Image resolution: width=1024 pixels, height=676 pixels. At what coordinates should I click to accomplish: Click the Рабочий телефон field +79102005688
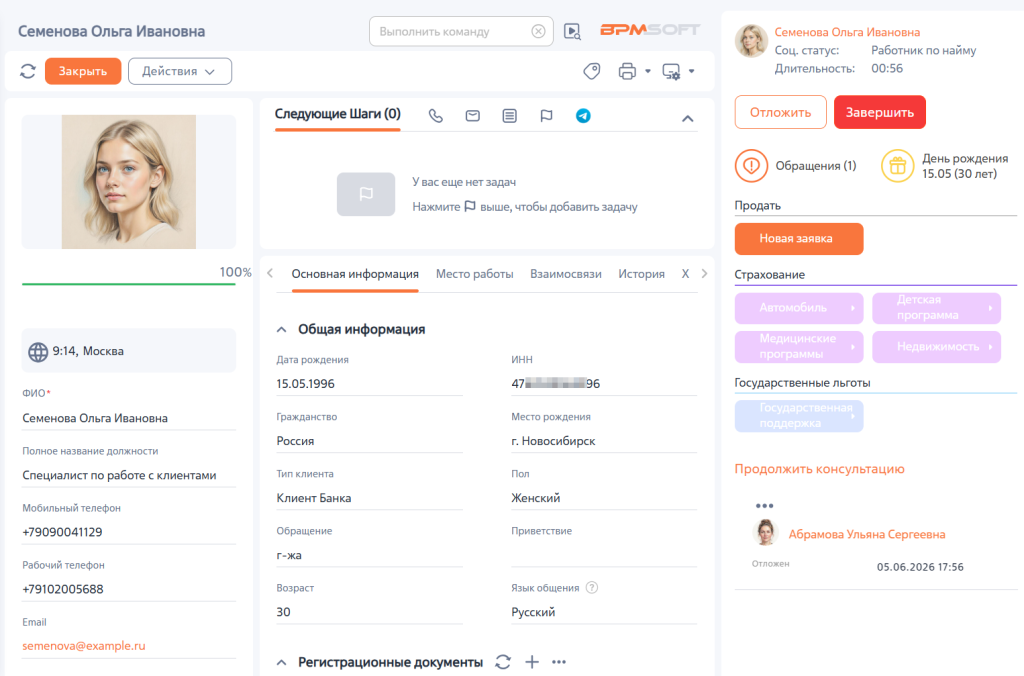tap(129, 589)
